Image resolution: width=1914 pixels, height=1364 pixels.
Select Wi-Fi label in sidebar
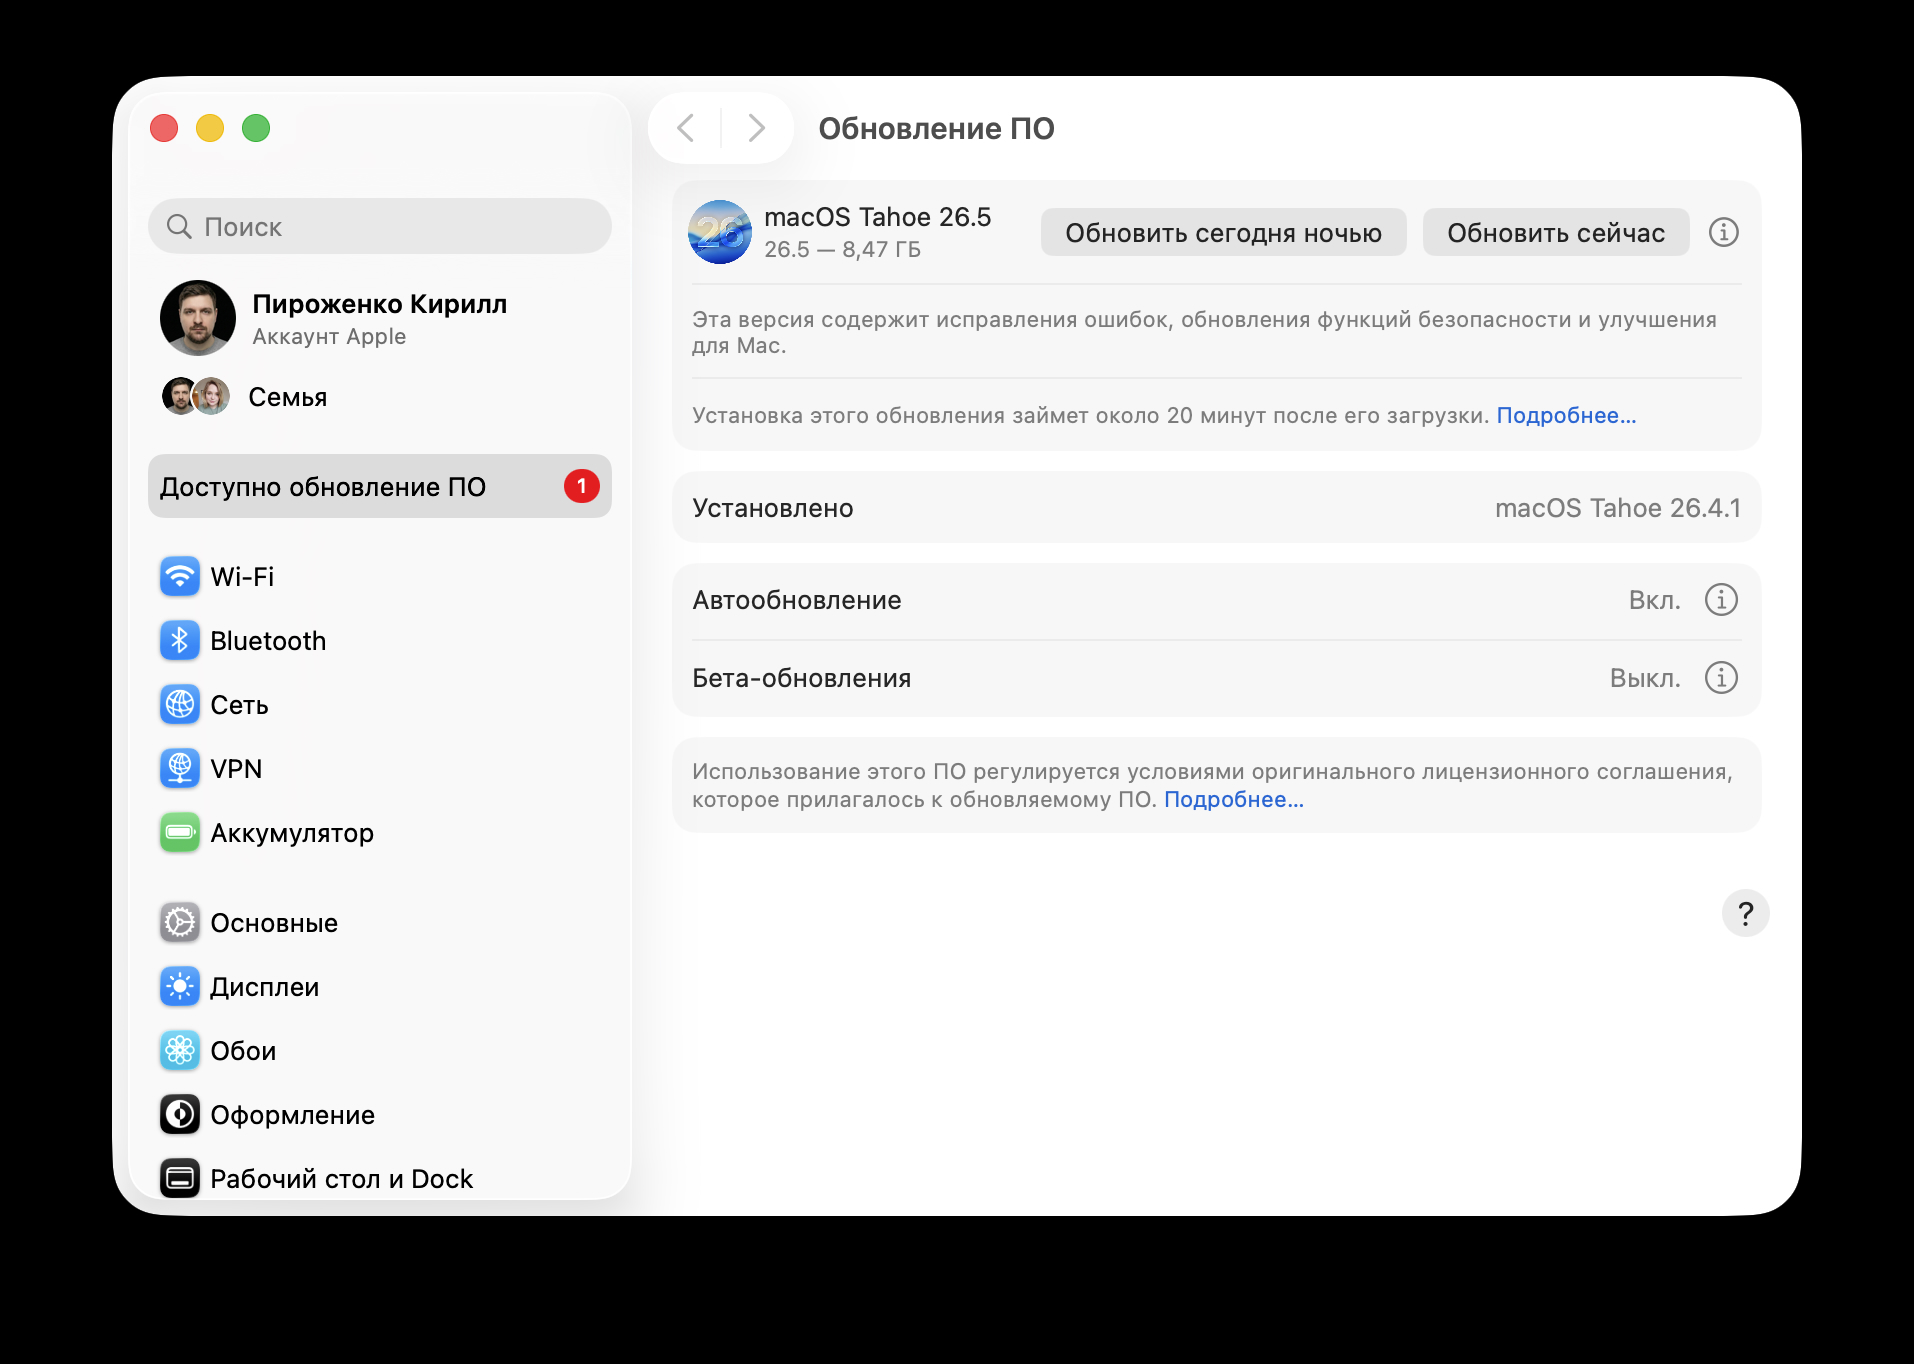coord(242,577)
